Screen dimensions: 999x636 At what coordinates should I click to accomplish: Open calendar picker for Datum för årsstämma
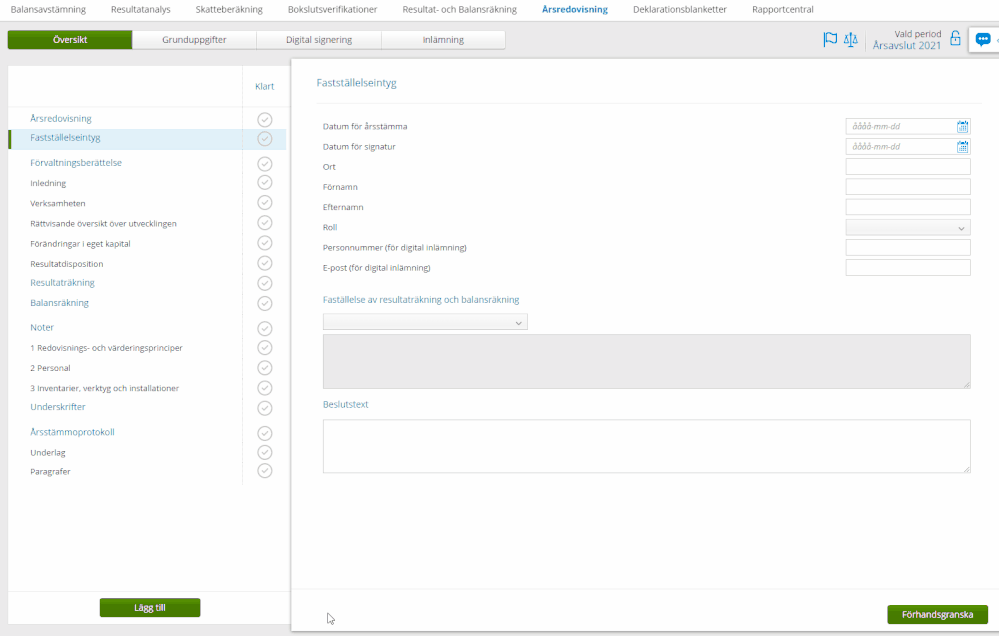(962, 127)
